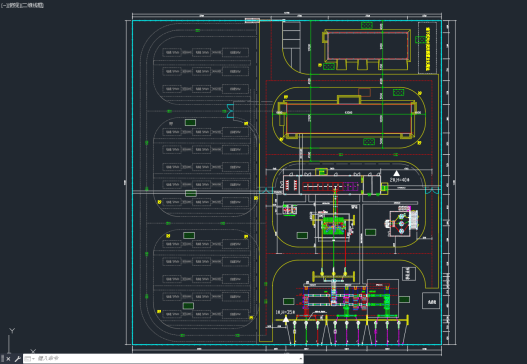Viewport: 527px width, 364px height.
Task: Click the command line grip handle
Action: (x=2, y=359)
